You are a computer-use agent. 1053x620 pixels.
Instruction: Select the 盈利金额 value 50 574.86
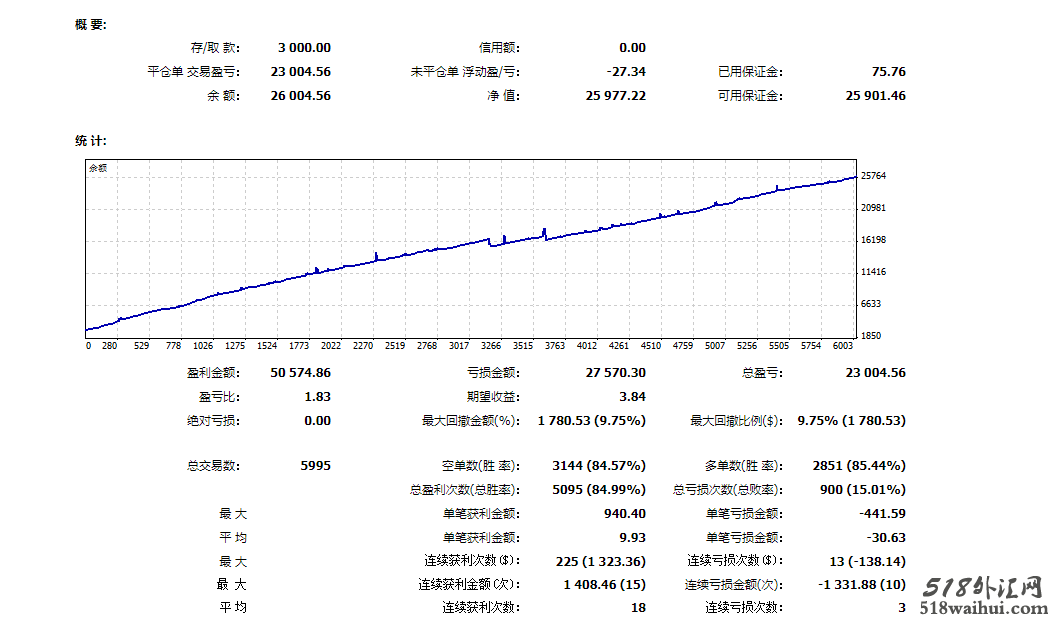click(300, 372)
